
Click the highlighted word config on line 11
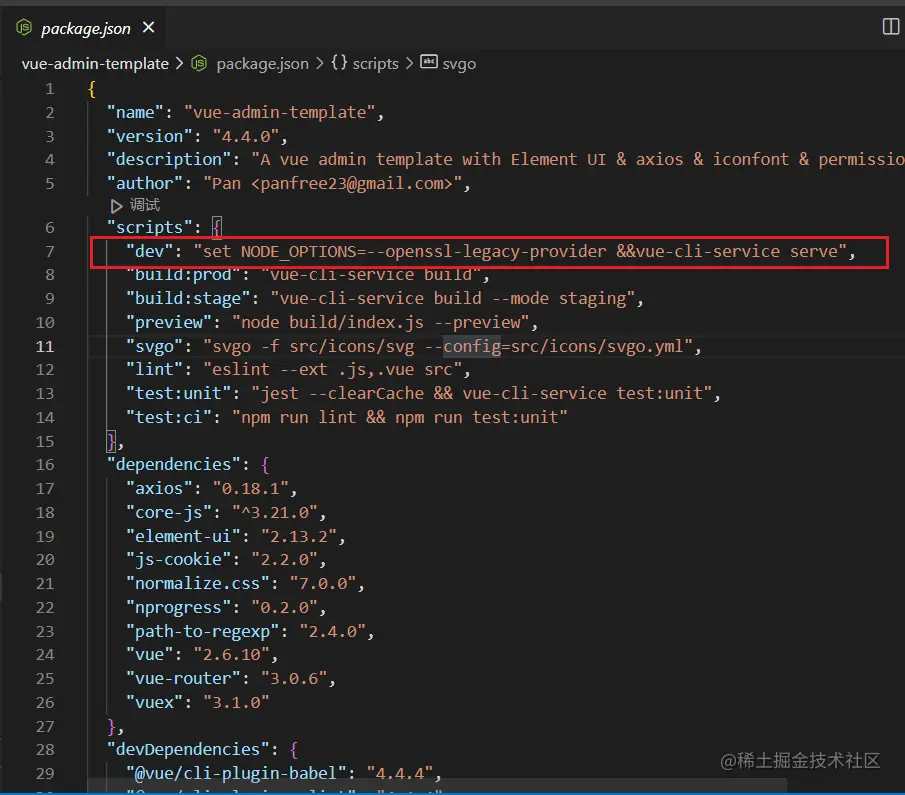pyautogui.click(x=472, y=346)
